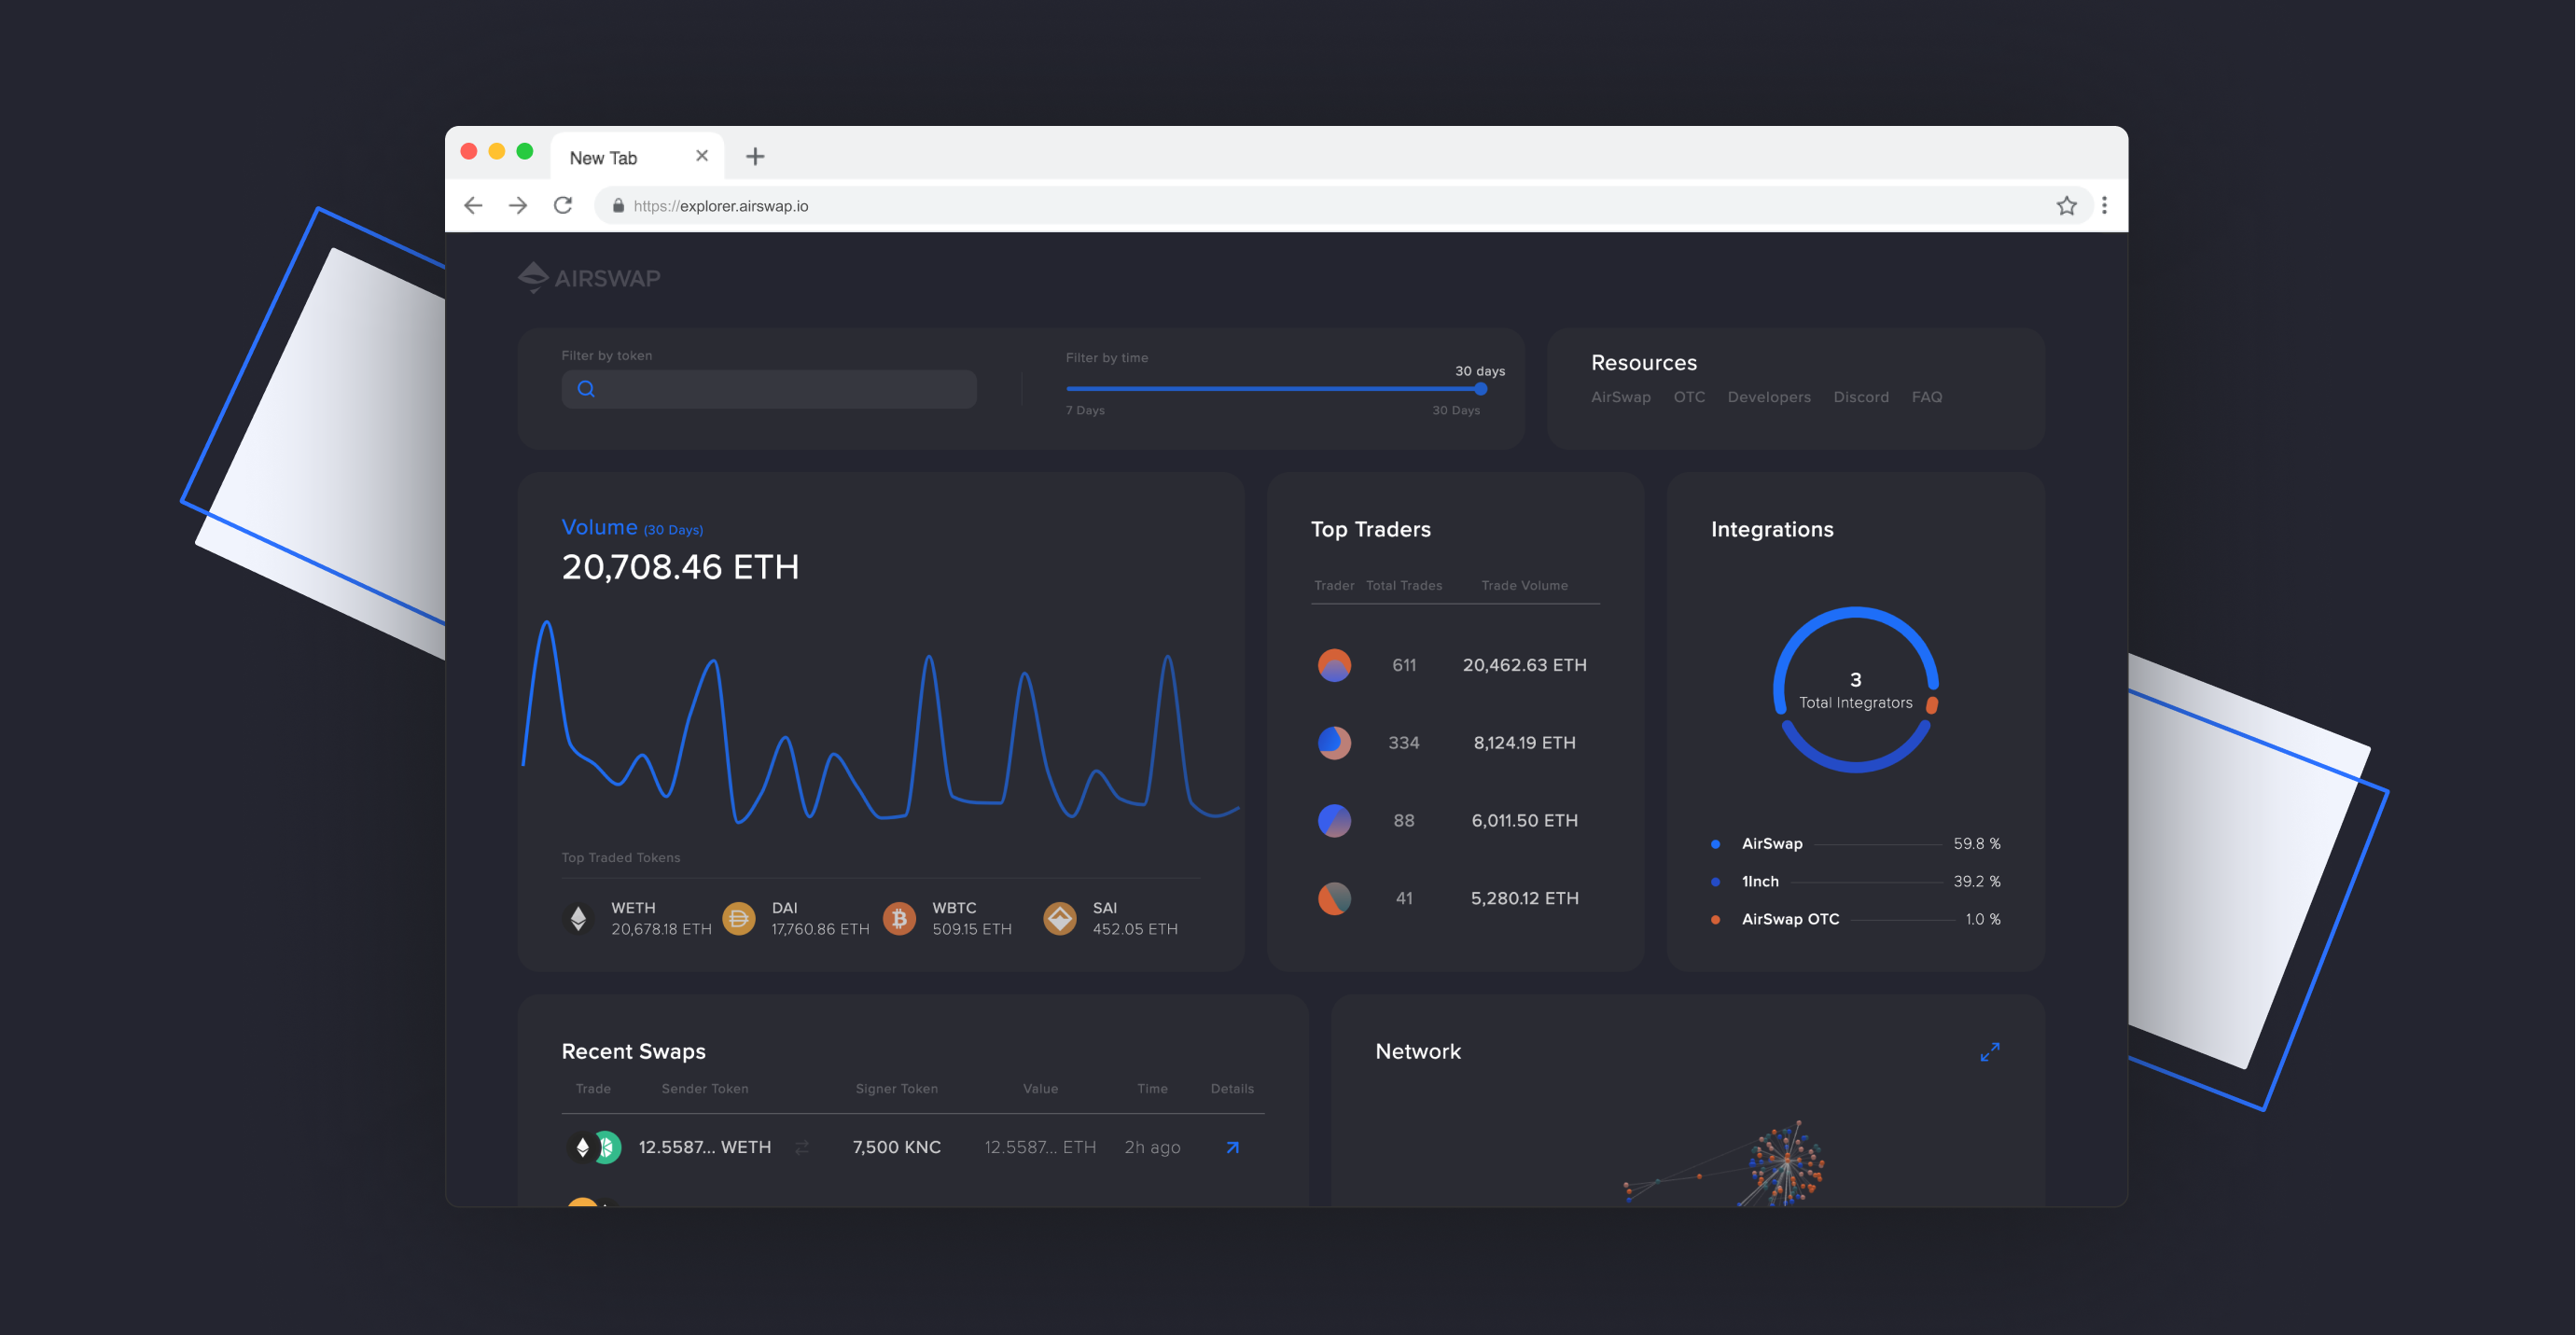Select trader avatar with 334 trades
Screen dimensions: 2576x1335
(1334, 743)
